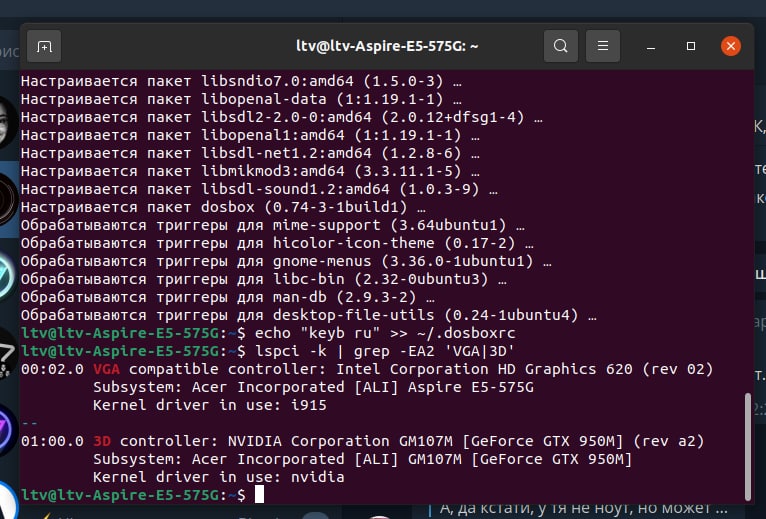
Task: Open terminal search
Action: coord(561,46)
